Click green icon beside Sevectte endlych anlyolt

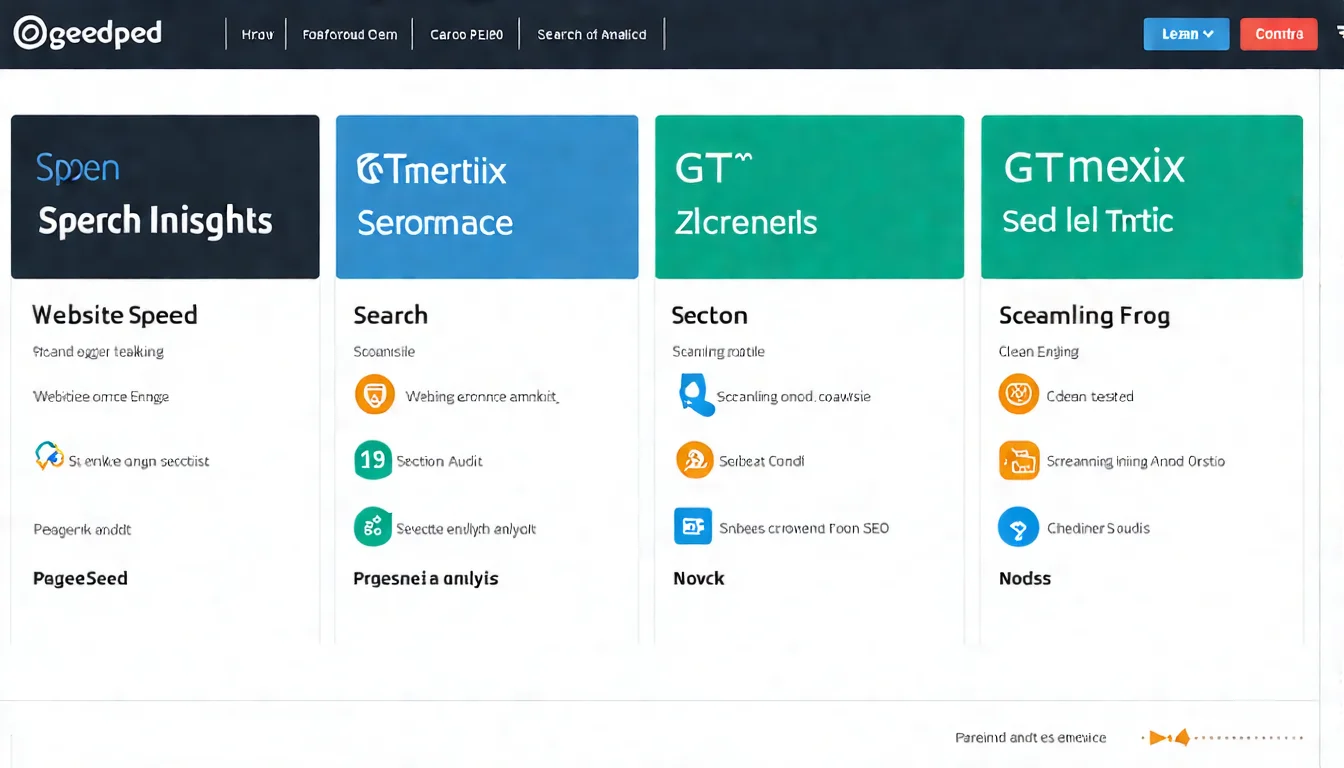coord(373,526)
